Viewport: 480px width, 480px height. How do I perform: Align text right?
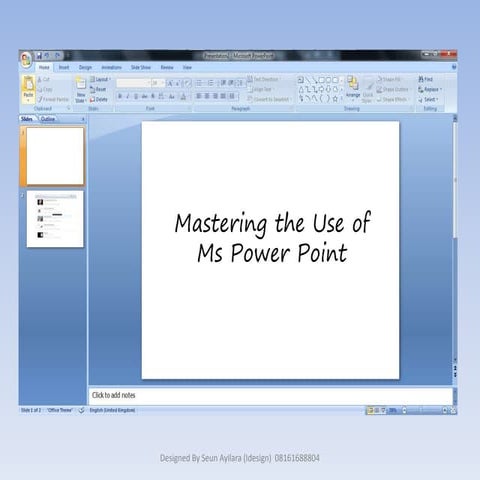[215, 96]
